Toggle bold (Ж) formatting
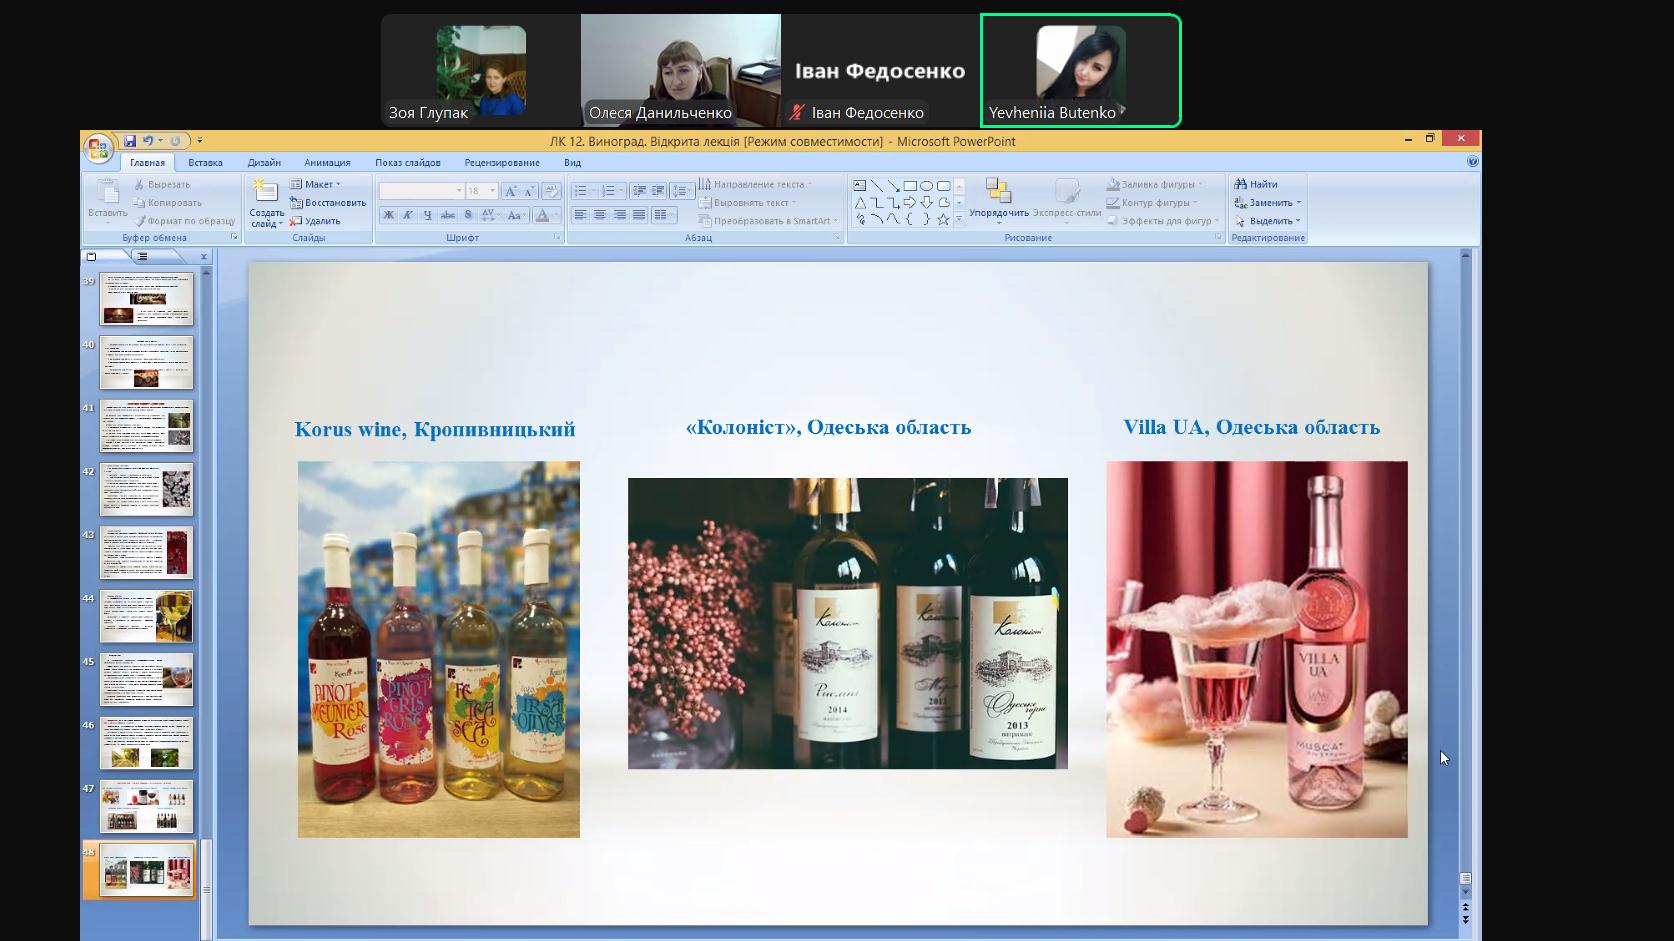The image size is (1674, 941). 389,215
